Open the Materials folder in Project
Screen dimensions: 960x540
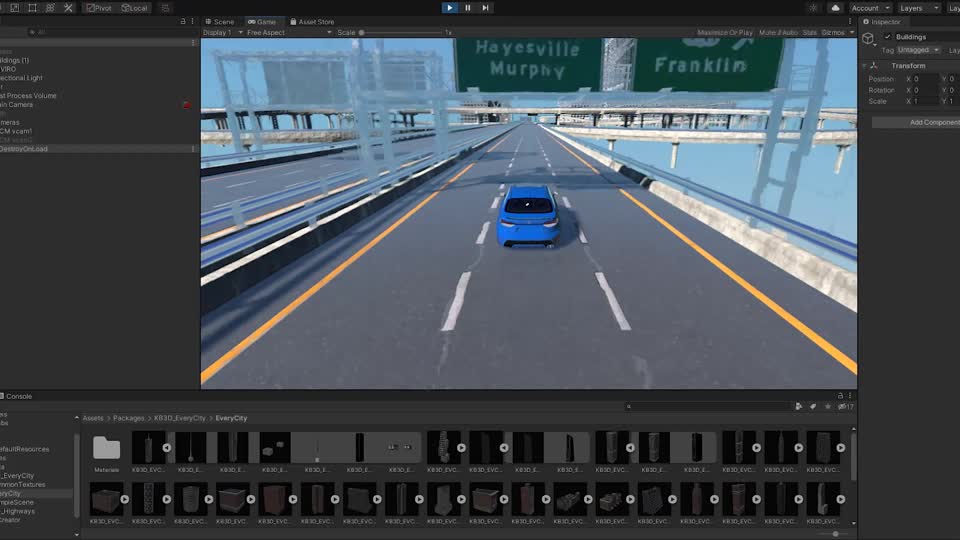[x=107, y=452]
